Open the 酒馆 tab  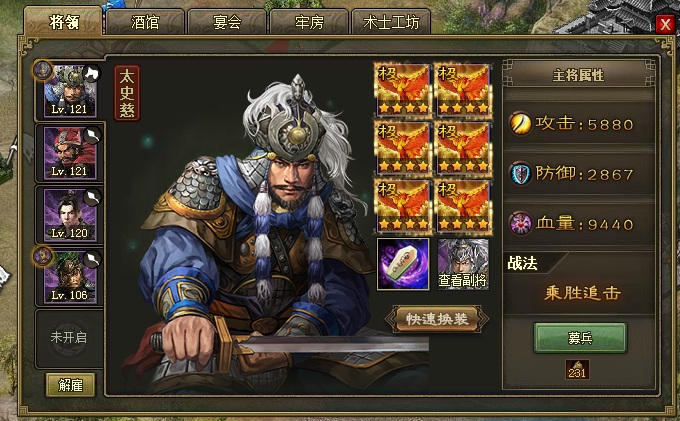(x=145, y=22)
